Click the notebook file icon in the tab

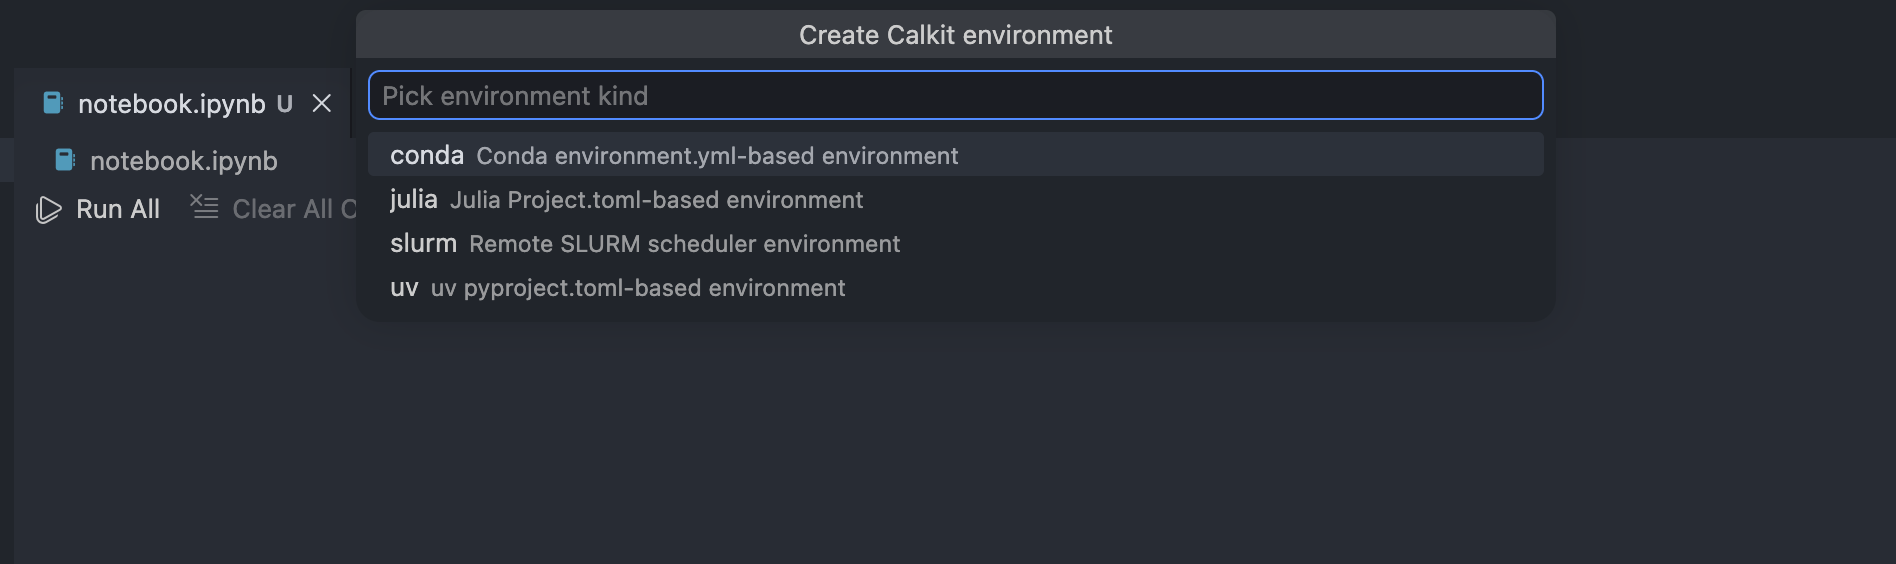click(x=53, y=103)
